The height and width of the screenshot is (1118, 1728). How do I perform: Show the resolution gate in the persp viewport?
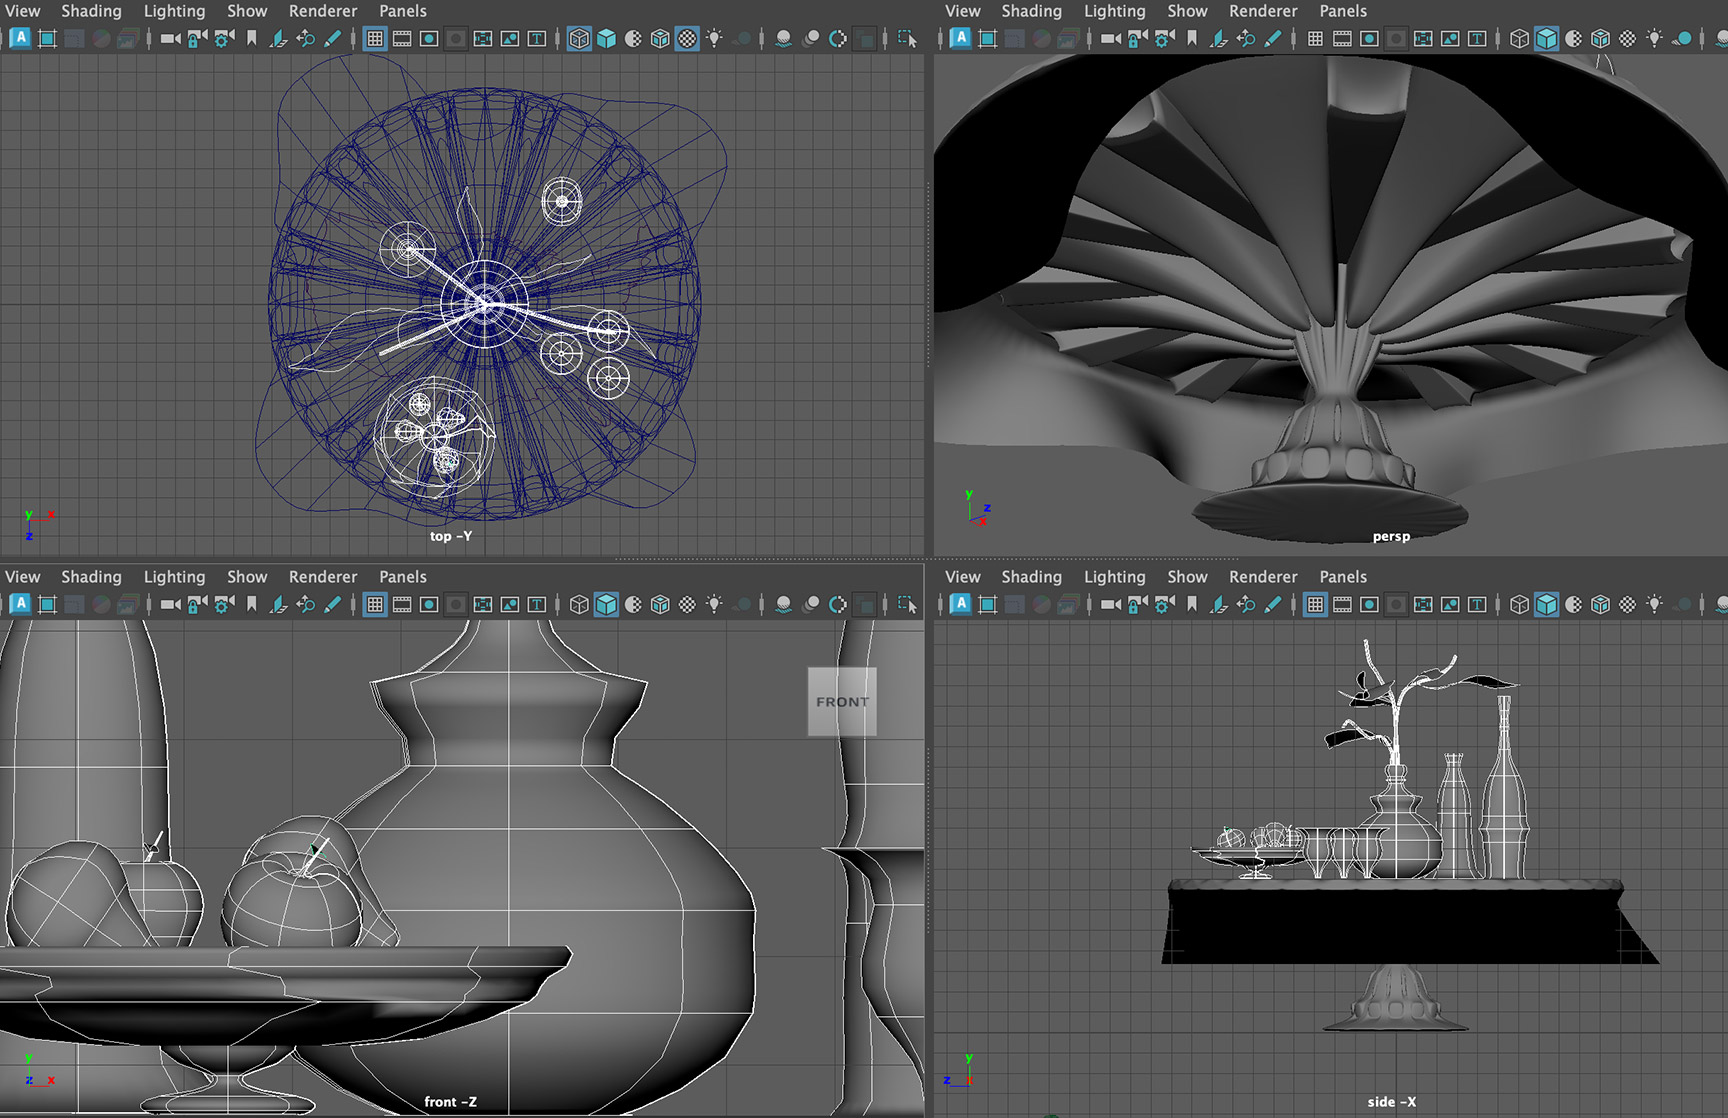(1369, 39)
